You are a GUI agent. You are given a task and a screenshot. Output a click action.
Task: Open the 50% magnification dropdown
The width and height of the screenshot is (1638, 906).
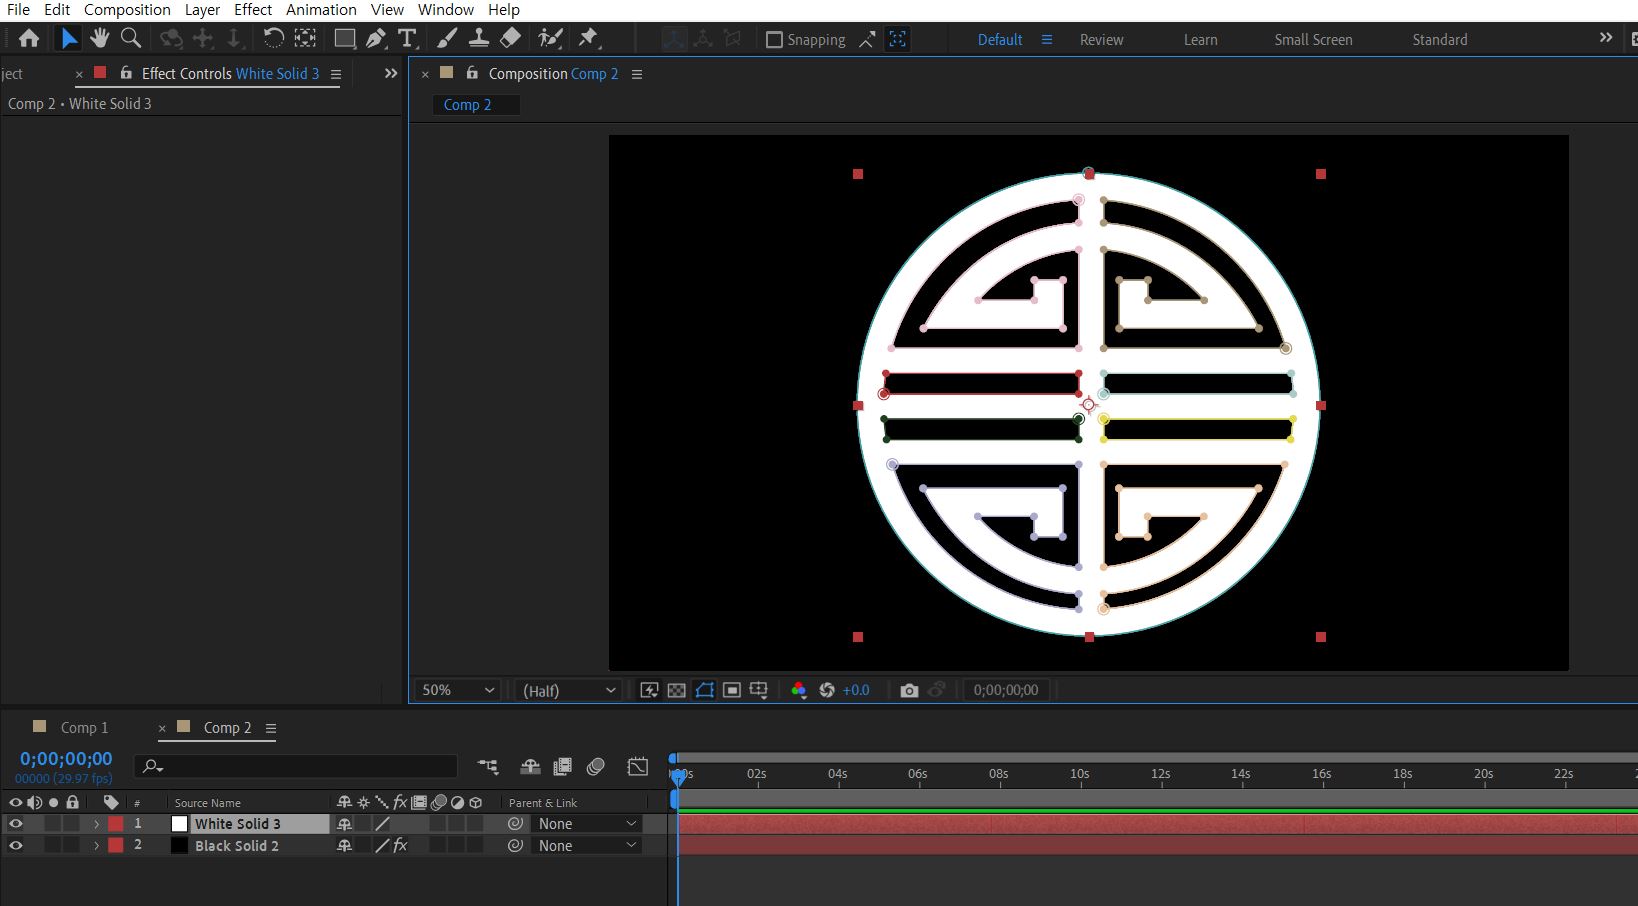tap(458, 690)
